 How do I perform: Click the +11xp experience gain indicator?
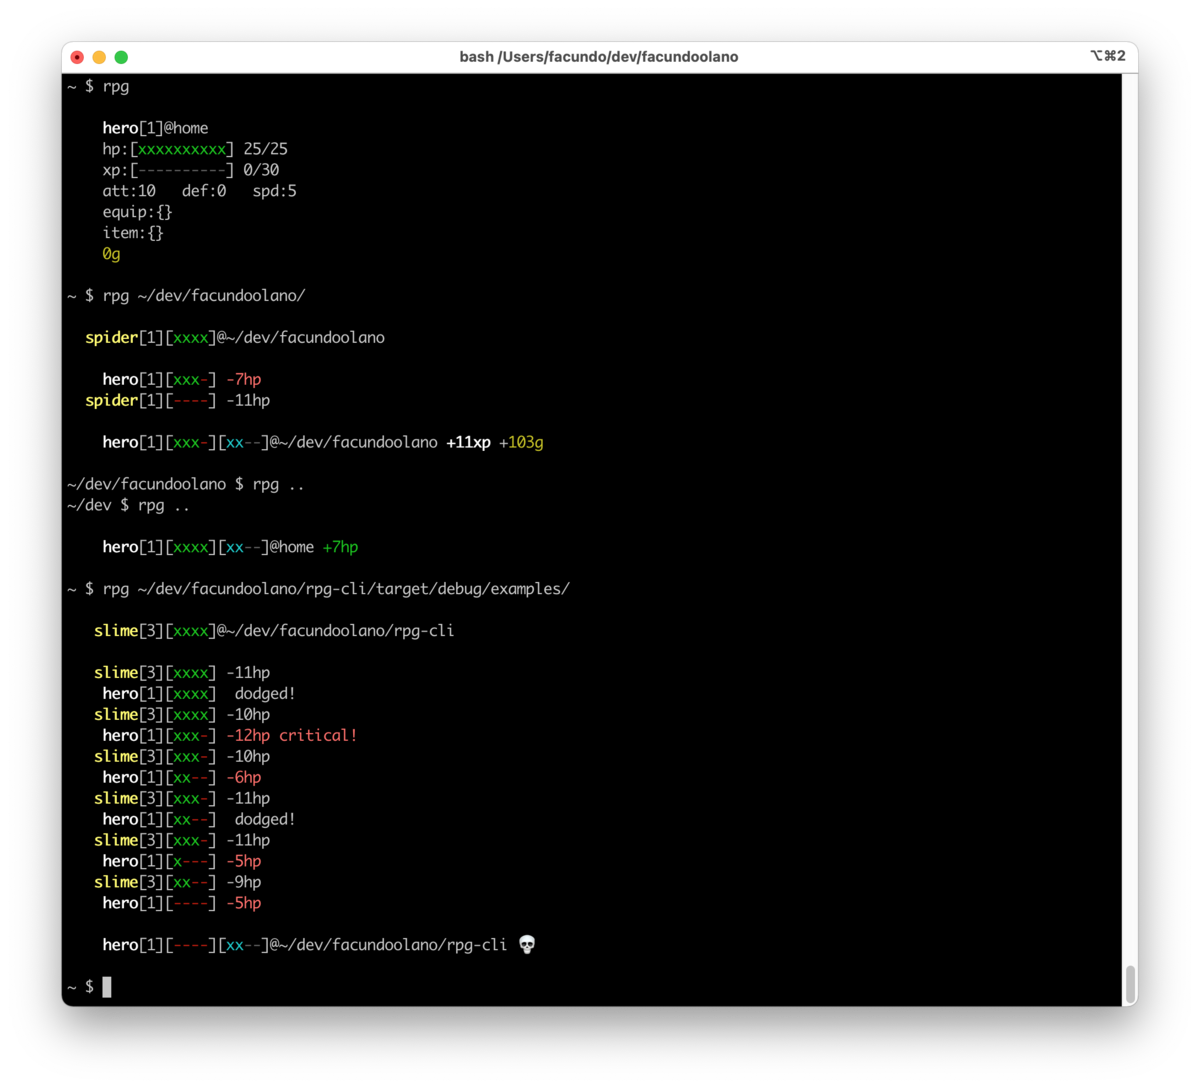(468, 441)
